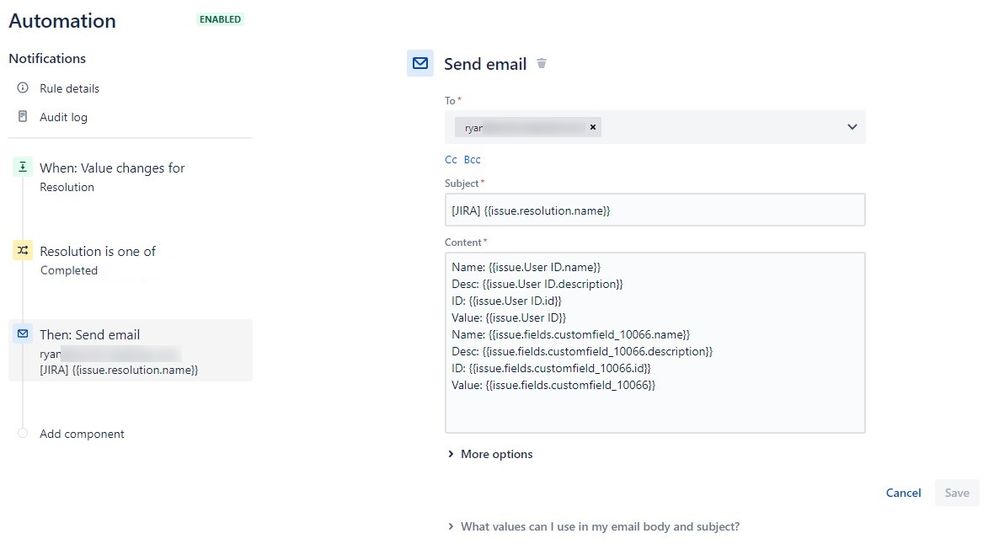999x549 pixels.
Task: Click the Send email action envelope icon
Action: (22, 334)
